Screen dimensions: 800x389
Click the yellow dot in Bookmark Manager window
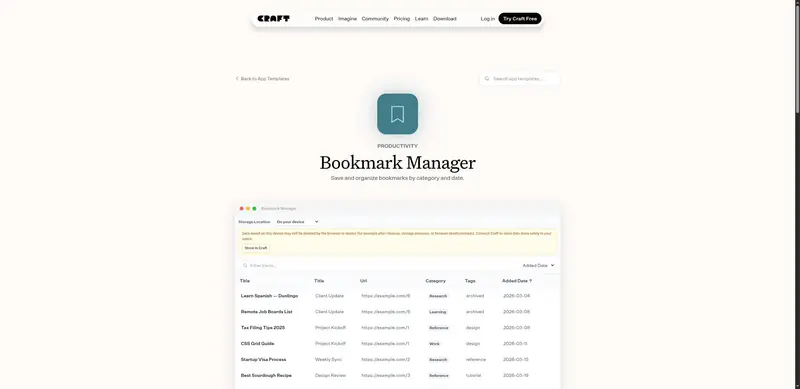point(248,208)
